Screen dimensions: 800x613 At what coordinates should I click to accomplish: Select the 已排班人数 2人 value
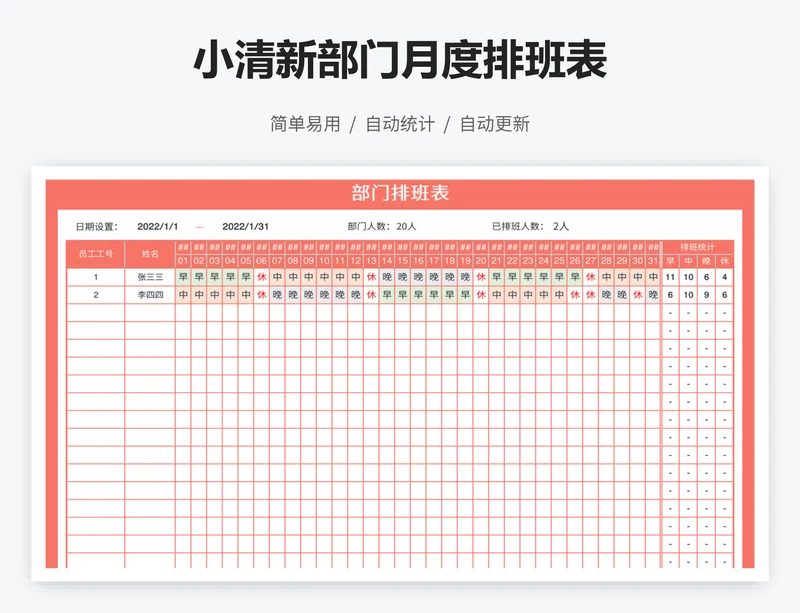tap(560, 226)
